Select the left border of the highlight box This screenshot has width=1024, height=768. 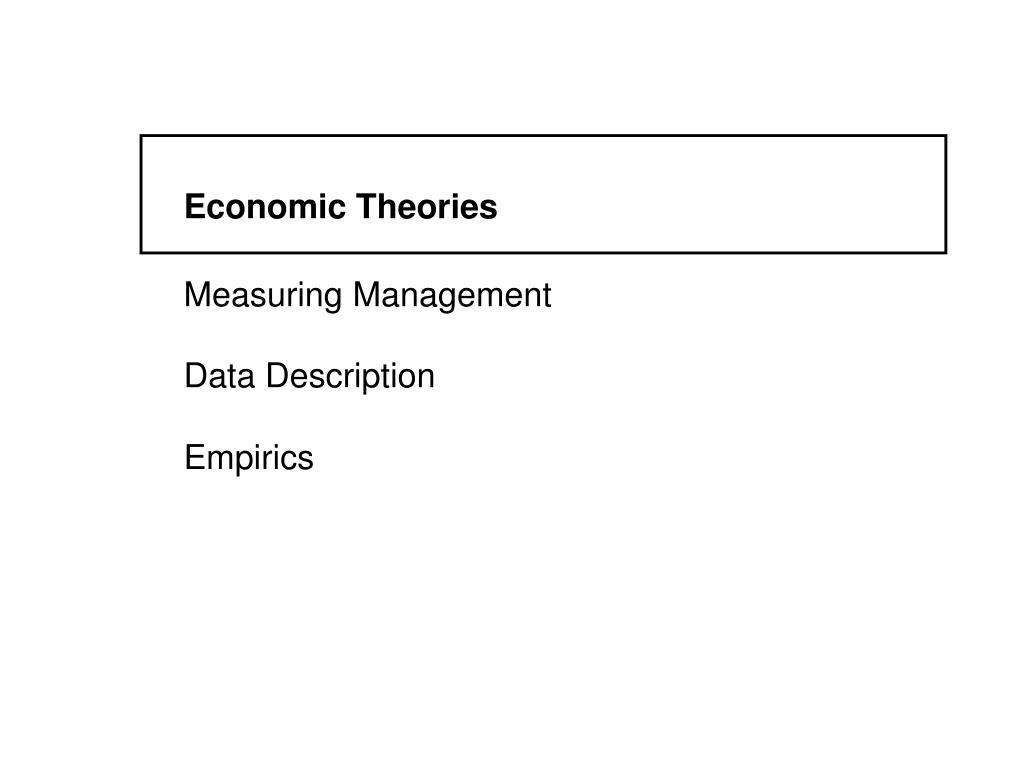coord(141,194)
